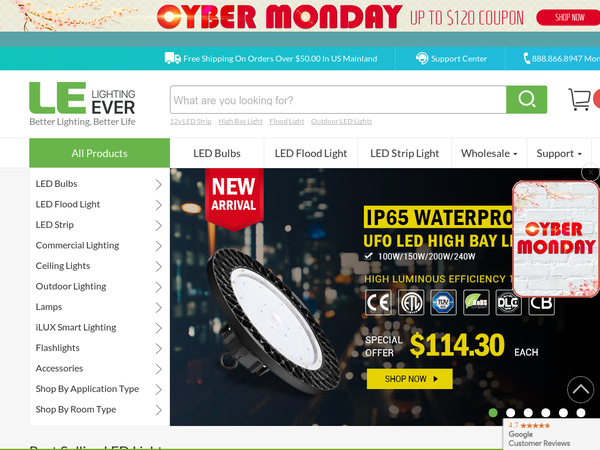Select the first green carousel dot
Viewport: 600px width, 450px height.
coord(493,412)
